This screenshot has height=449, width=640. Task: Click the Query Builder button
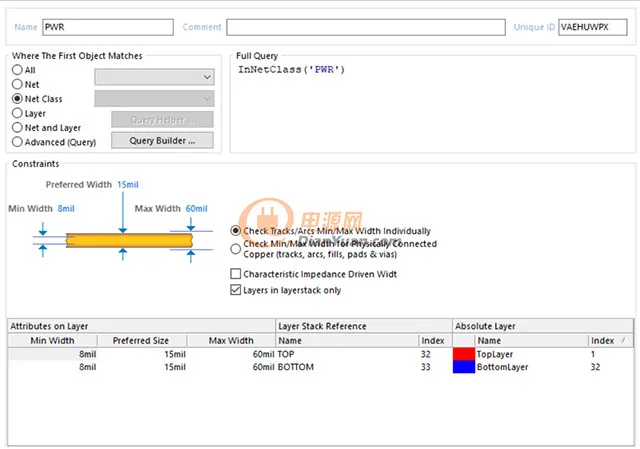coord(170,141)
